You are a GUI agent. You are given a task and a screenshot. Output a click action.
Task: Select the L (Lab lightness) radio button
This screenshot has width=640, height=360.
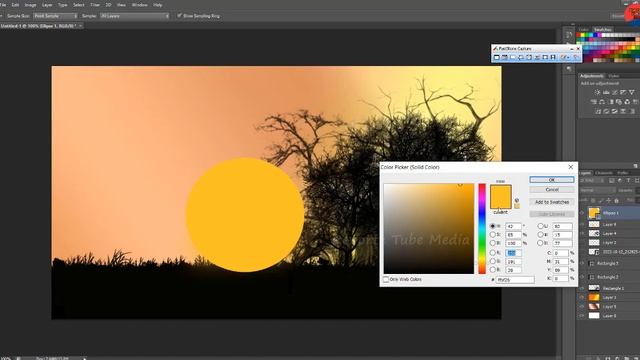tap(540, 226)
